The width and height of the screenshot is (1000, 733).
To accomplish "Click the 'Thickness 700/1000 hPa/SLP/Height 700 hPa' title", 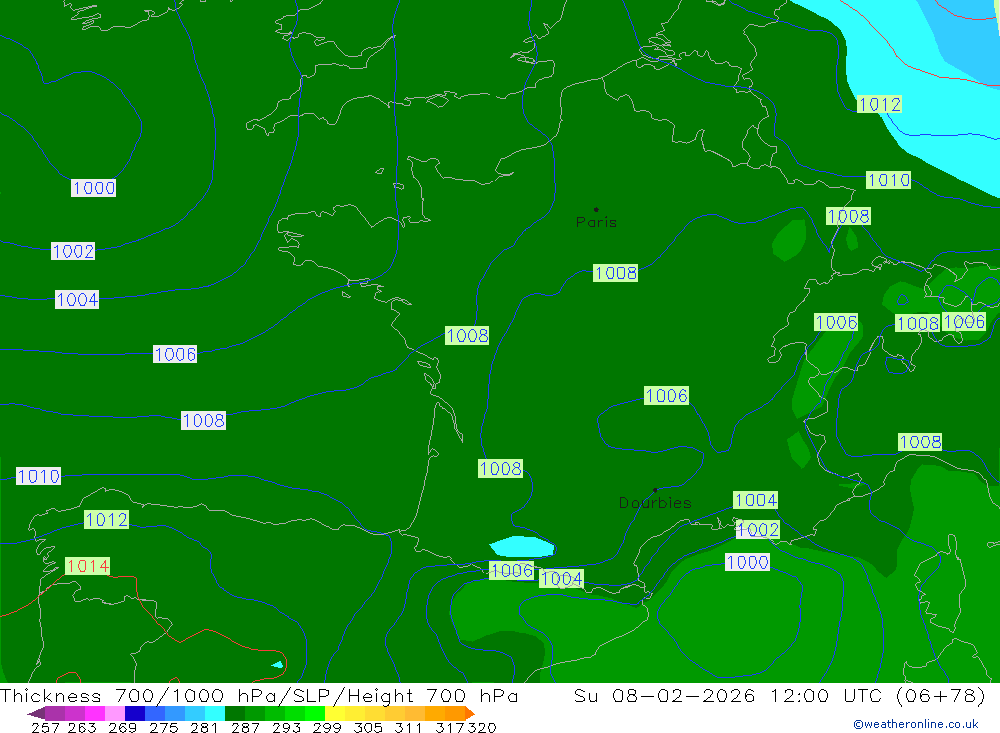I will (x=259, y=695).
